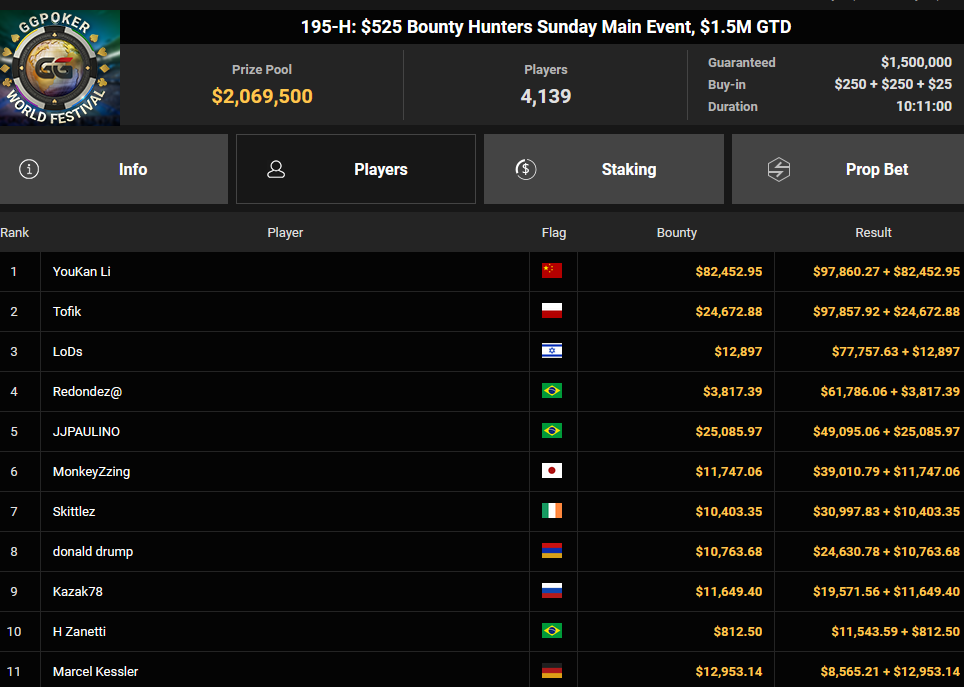This screenshot has height=687, width=964.
Task: Click the Japan flag next to MonkeyZzing
Action: click(551, 471)
